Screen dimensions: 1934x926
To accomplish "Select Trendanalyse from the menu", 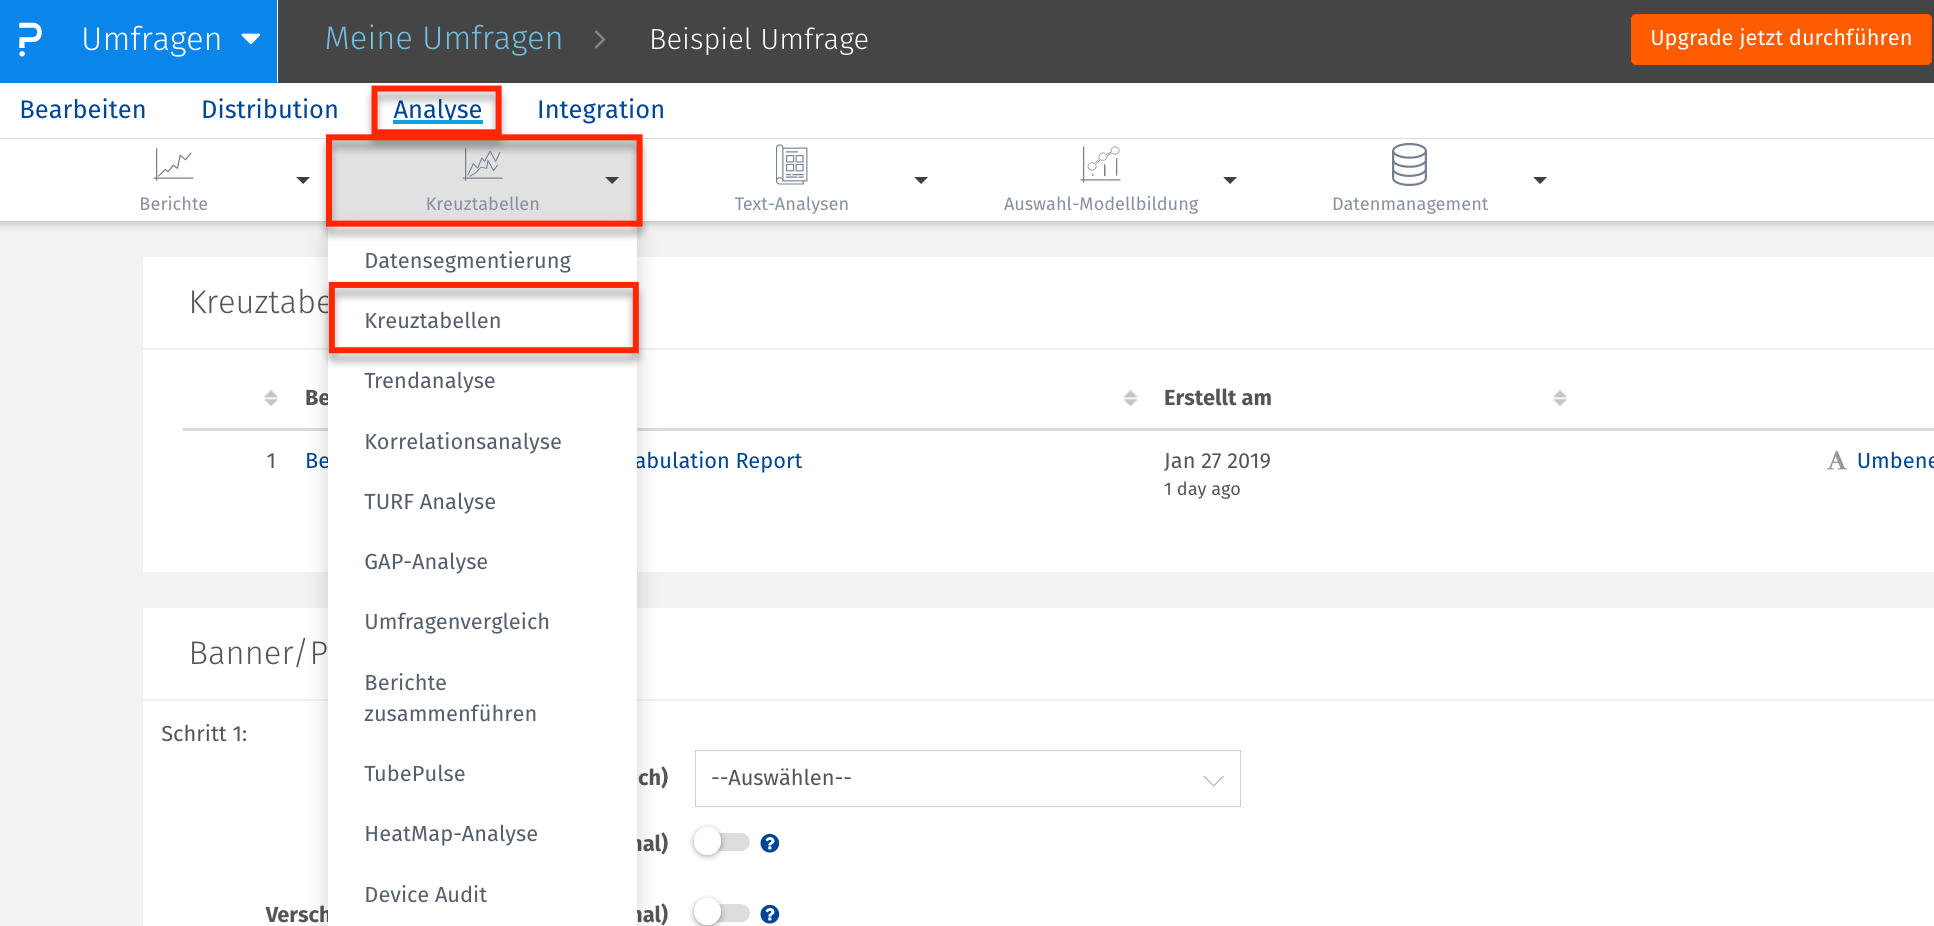I will point(429,380).
